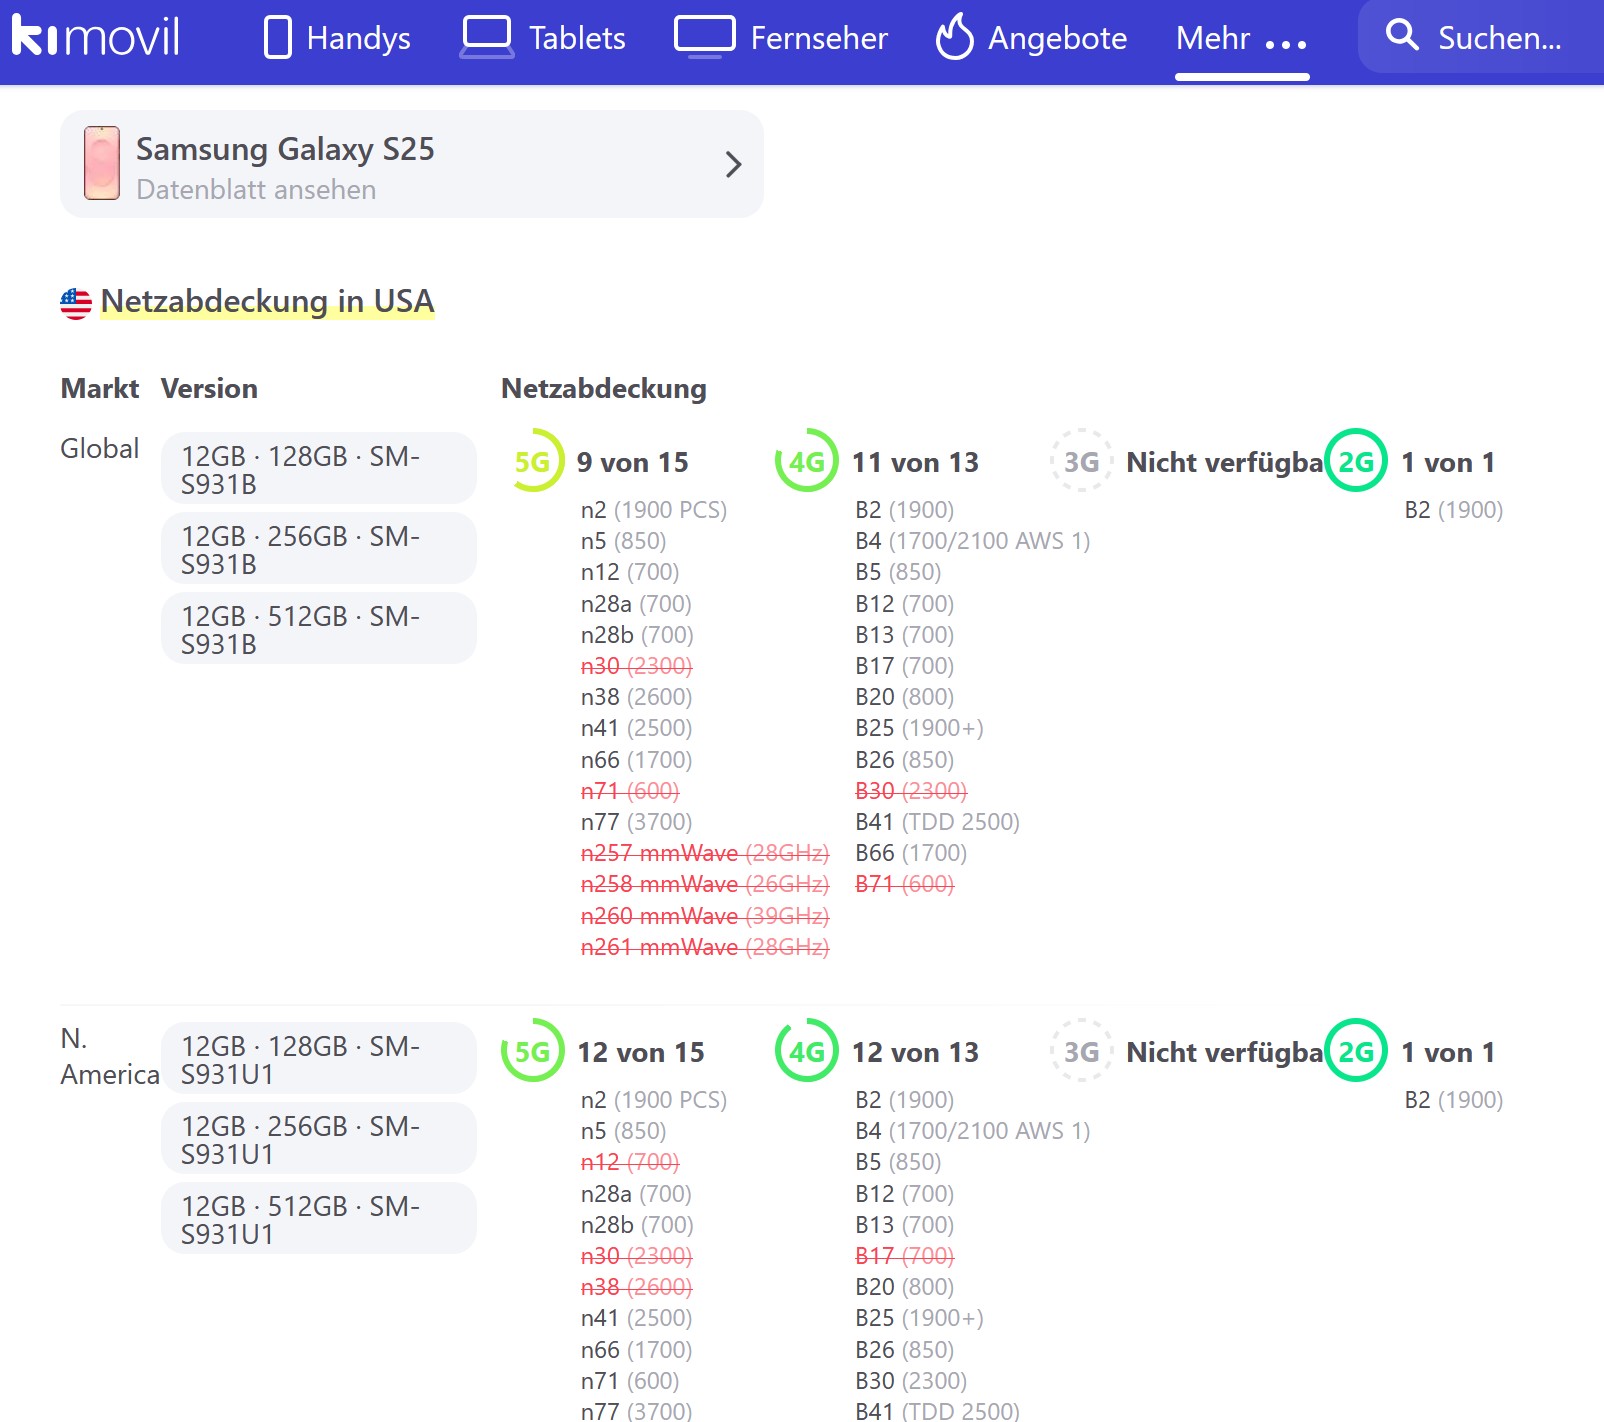
Task: Click N. America struck 'n12 (700)' band
Action: [x=630, y=1162]
